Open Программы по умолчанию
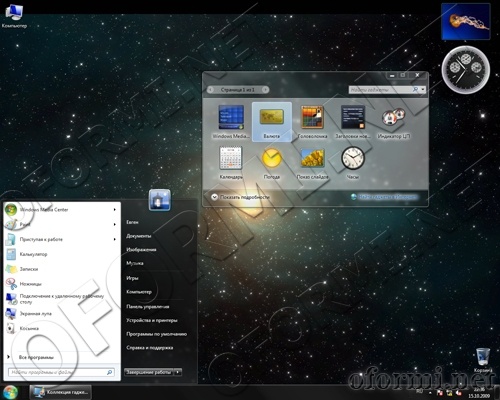 click(x=156, y=334)
